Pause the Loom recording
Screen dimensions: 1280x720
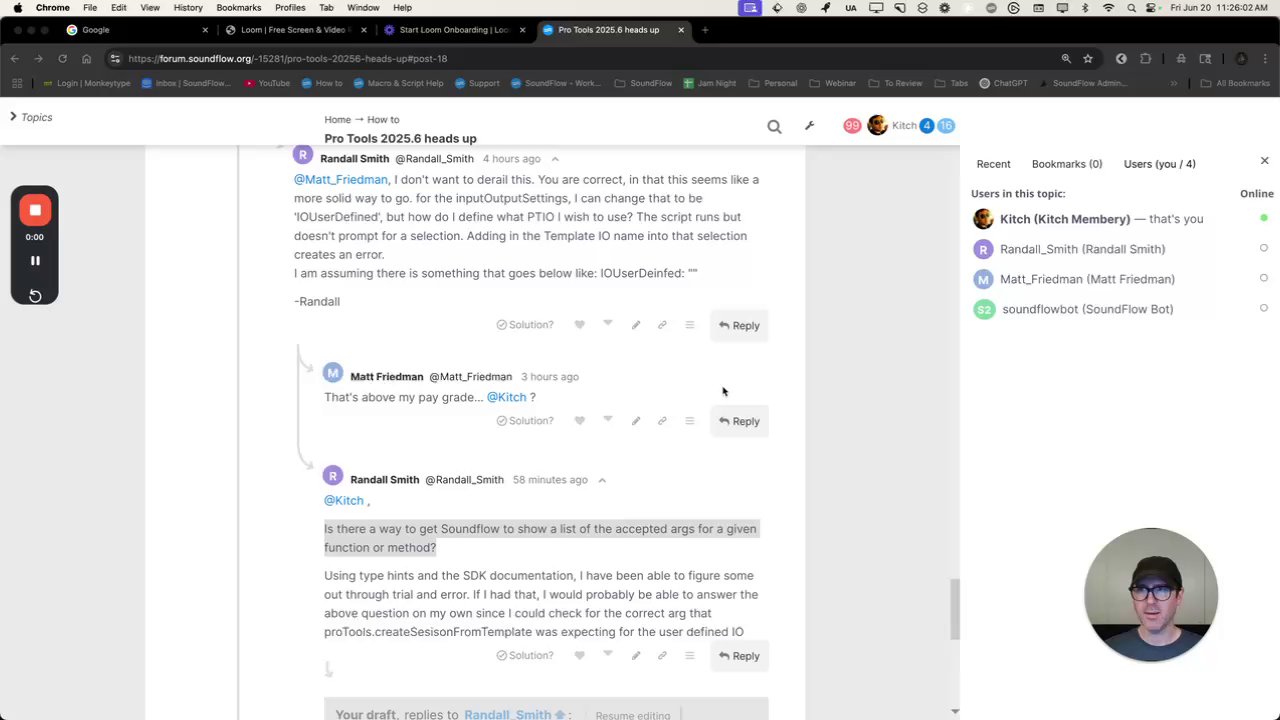pyautogui.click(x=35, y=261)
